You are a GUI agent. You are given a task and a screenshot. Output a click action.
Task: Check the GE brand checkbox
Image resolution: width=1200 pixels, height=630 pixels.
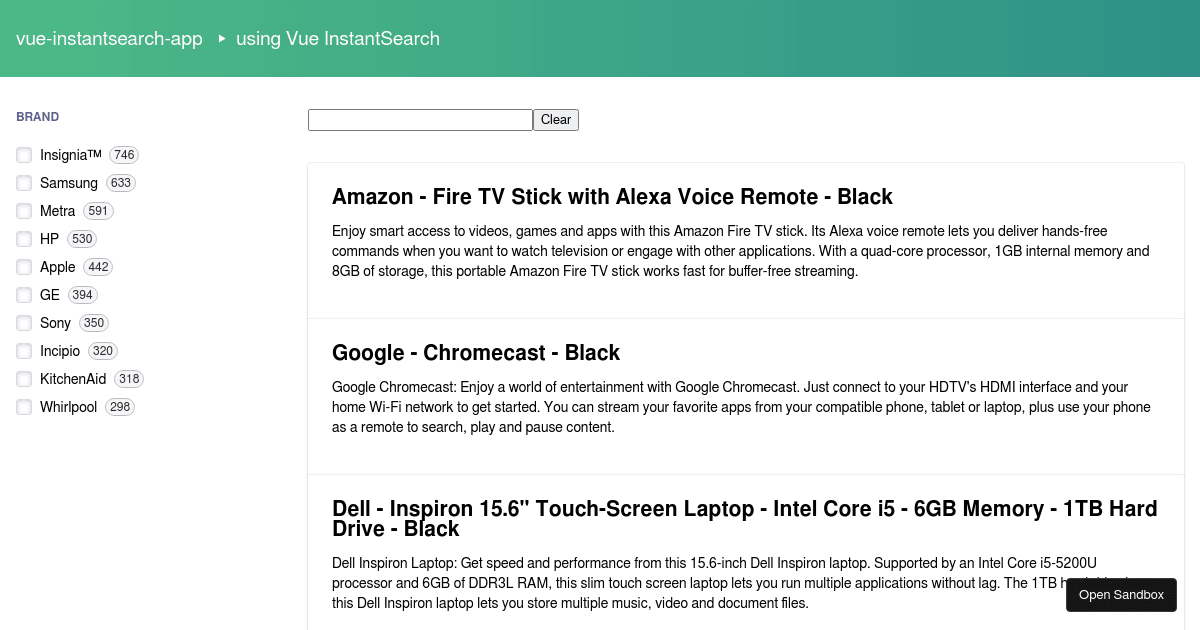pyautogui.click(x=24, y=295)
